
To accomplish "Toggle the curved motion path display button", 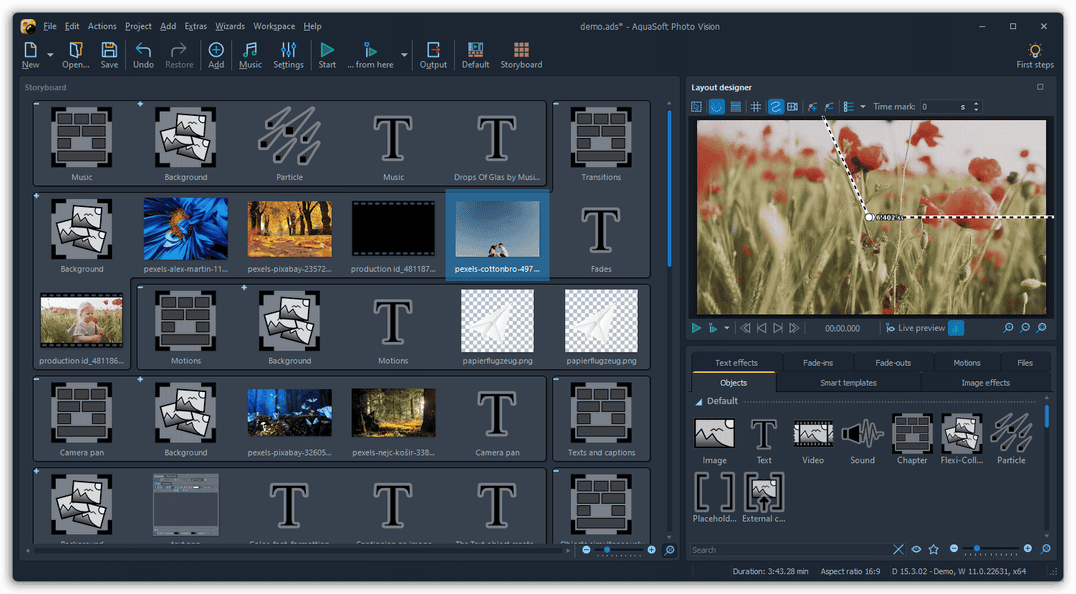I will pos(716,106).
